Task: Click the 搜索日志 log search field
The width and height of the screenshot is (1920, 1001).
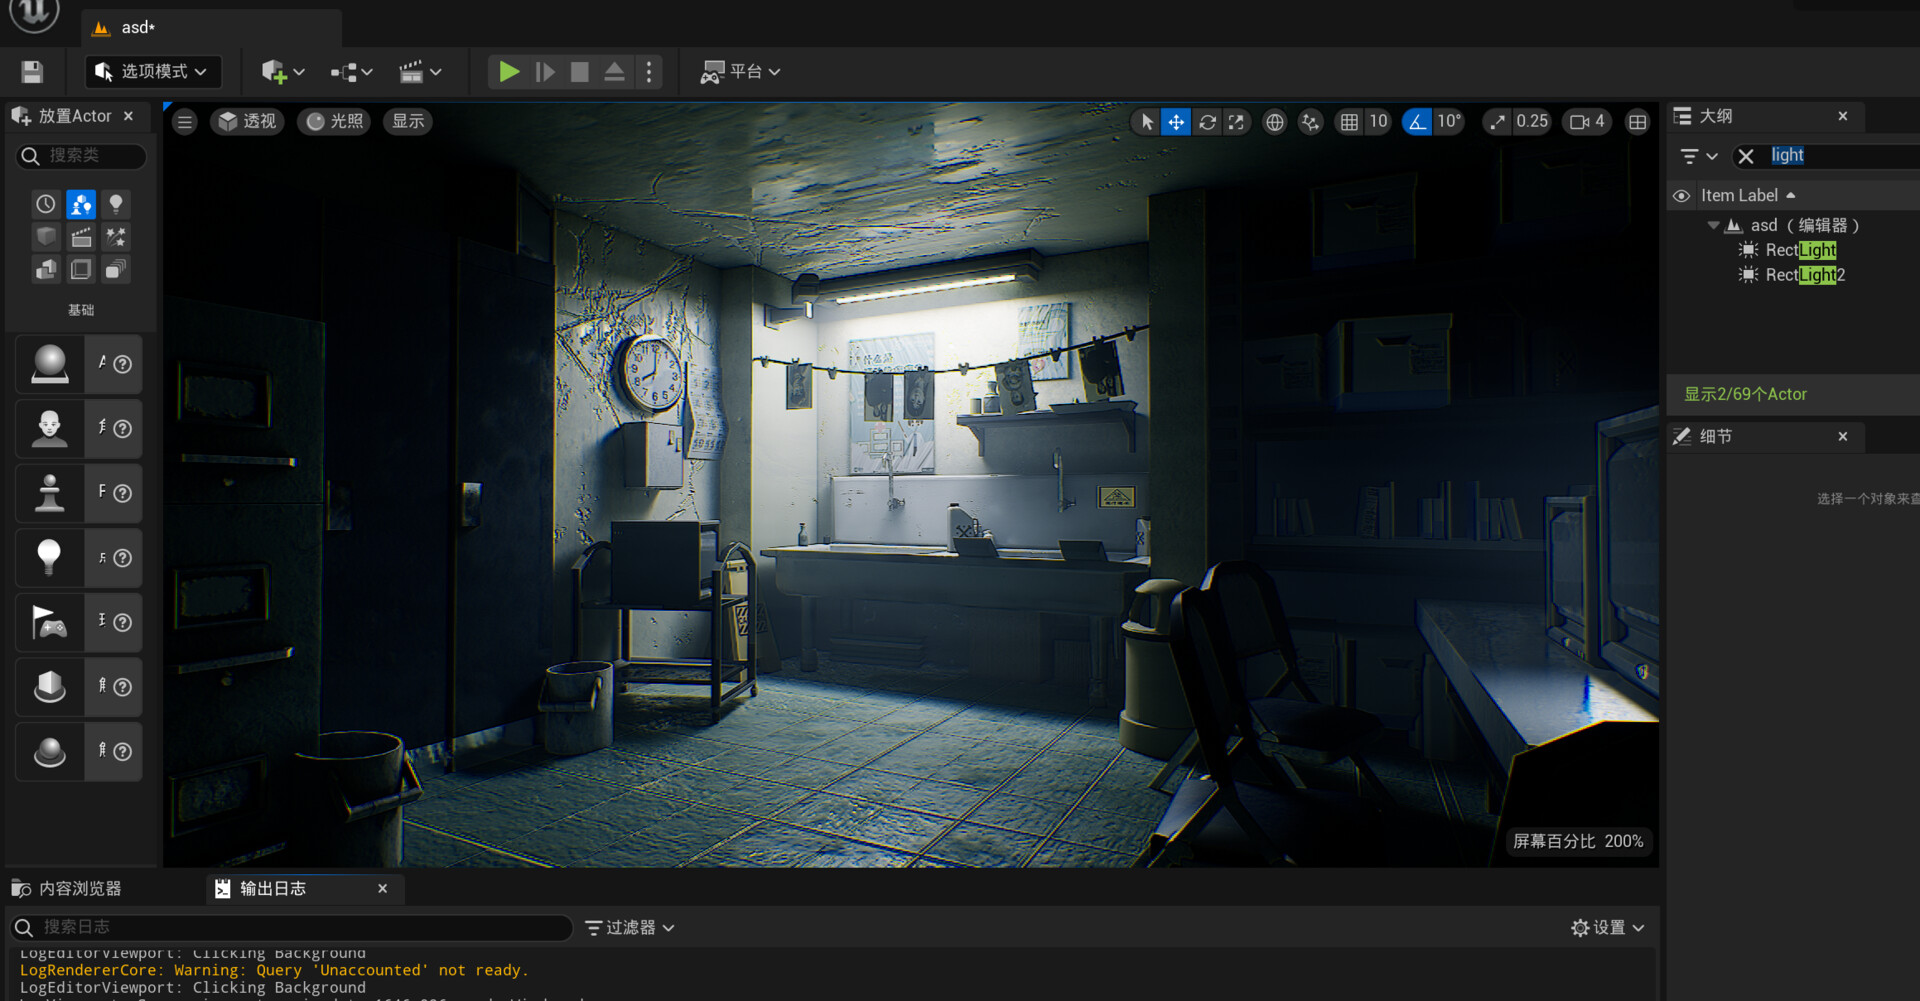Action: click(290, 927)
